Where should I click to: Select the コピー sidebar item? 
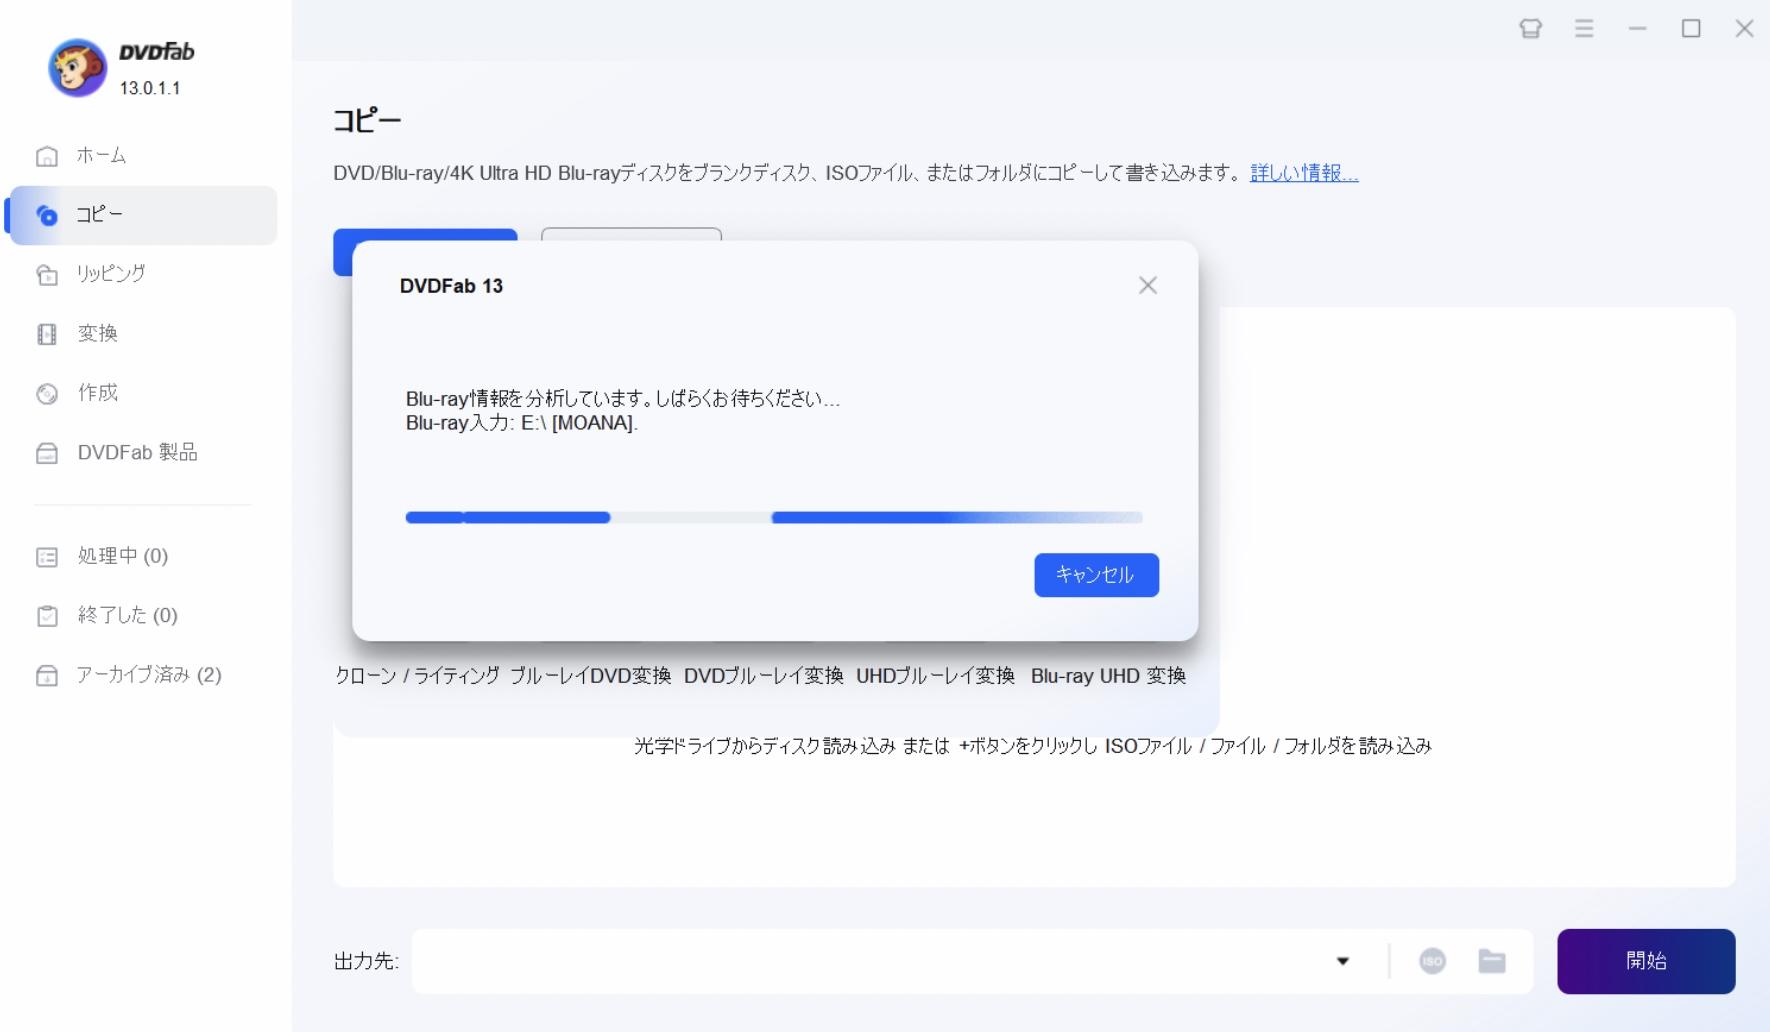(x=141, y=215)
